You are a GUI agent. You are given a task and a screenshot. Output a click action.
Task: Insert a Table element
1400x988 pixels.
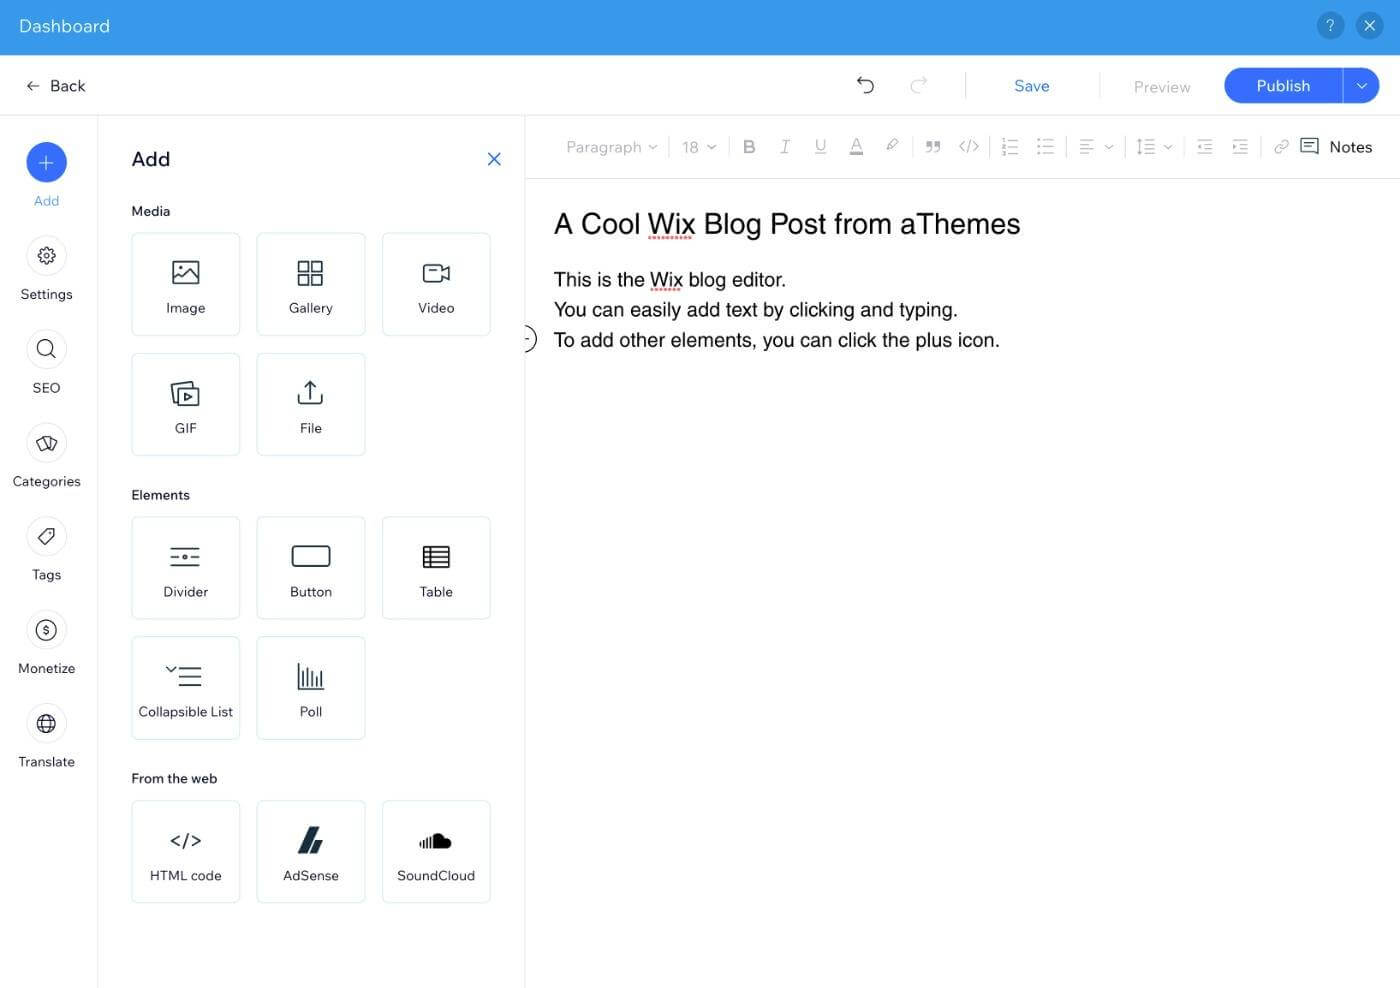pos(436,568)
